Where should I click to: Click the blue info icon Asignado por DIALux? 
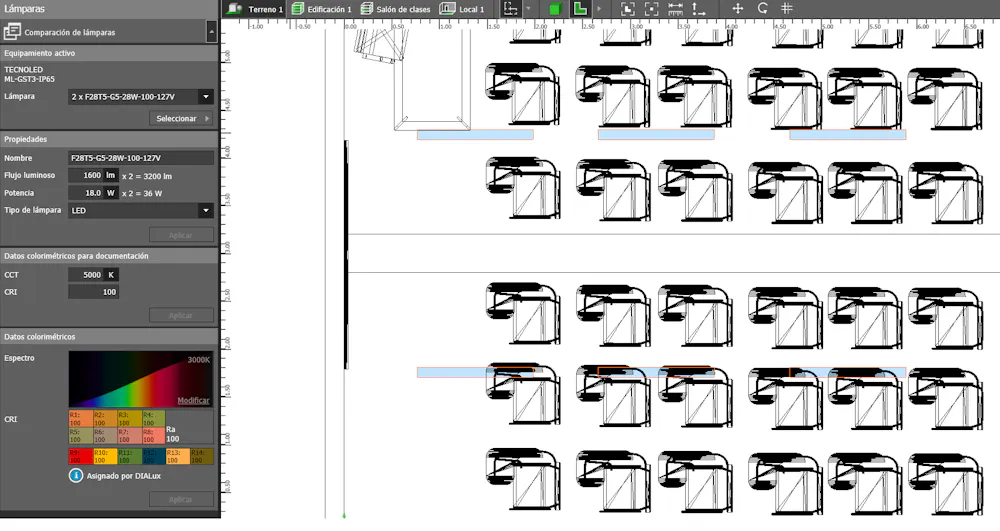click(75, 476)
